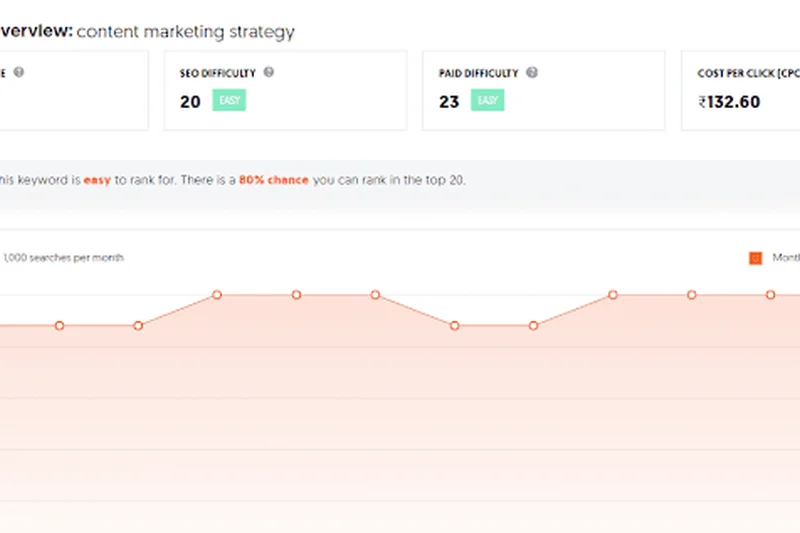
Task: Click the PAID DIFFICULTY card title
Action: pos(479,73)
